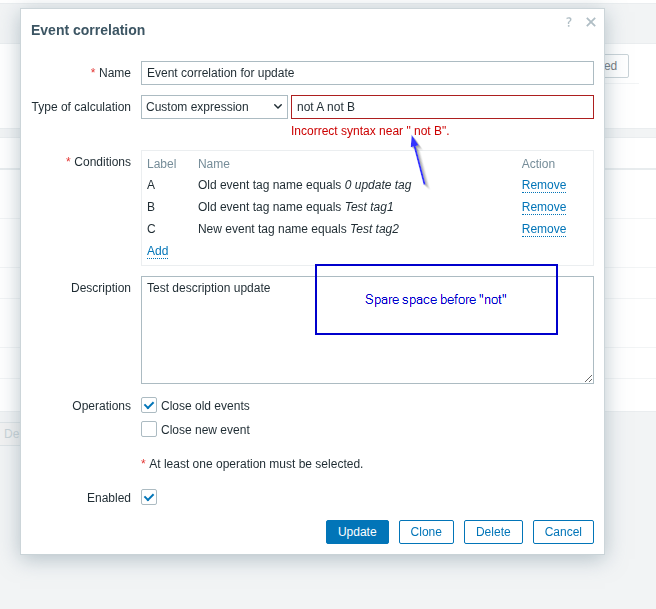
Task: Click the Close old events label
Action: [x=205, y=406]
